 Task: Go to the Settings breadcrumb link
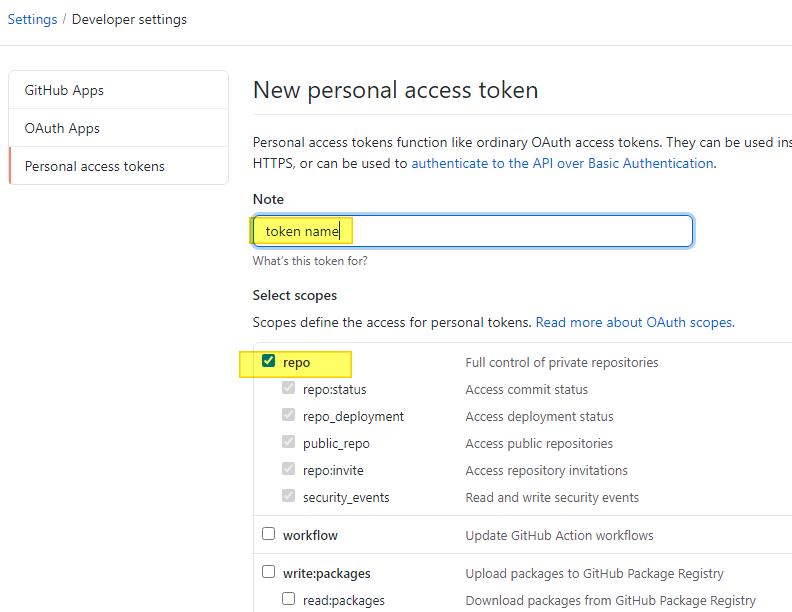(32, 19)
